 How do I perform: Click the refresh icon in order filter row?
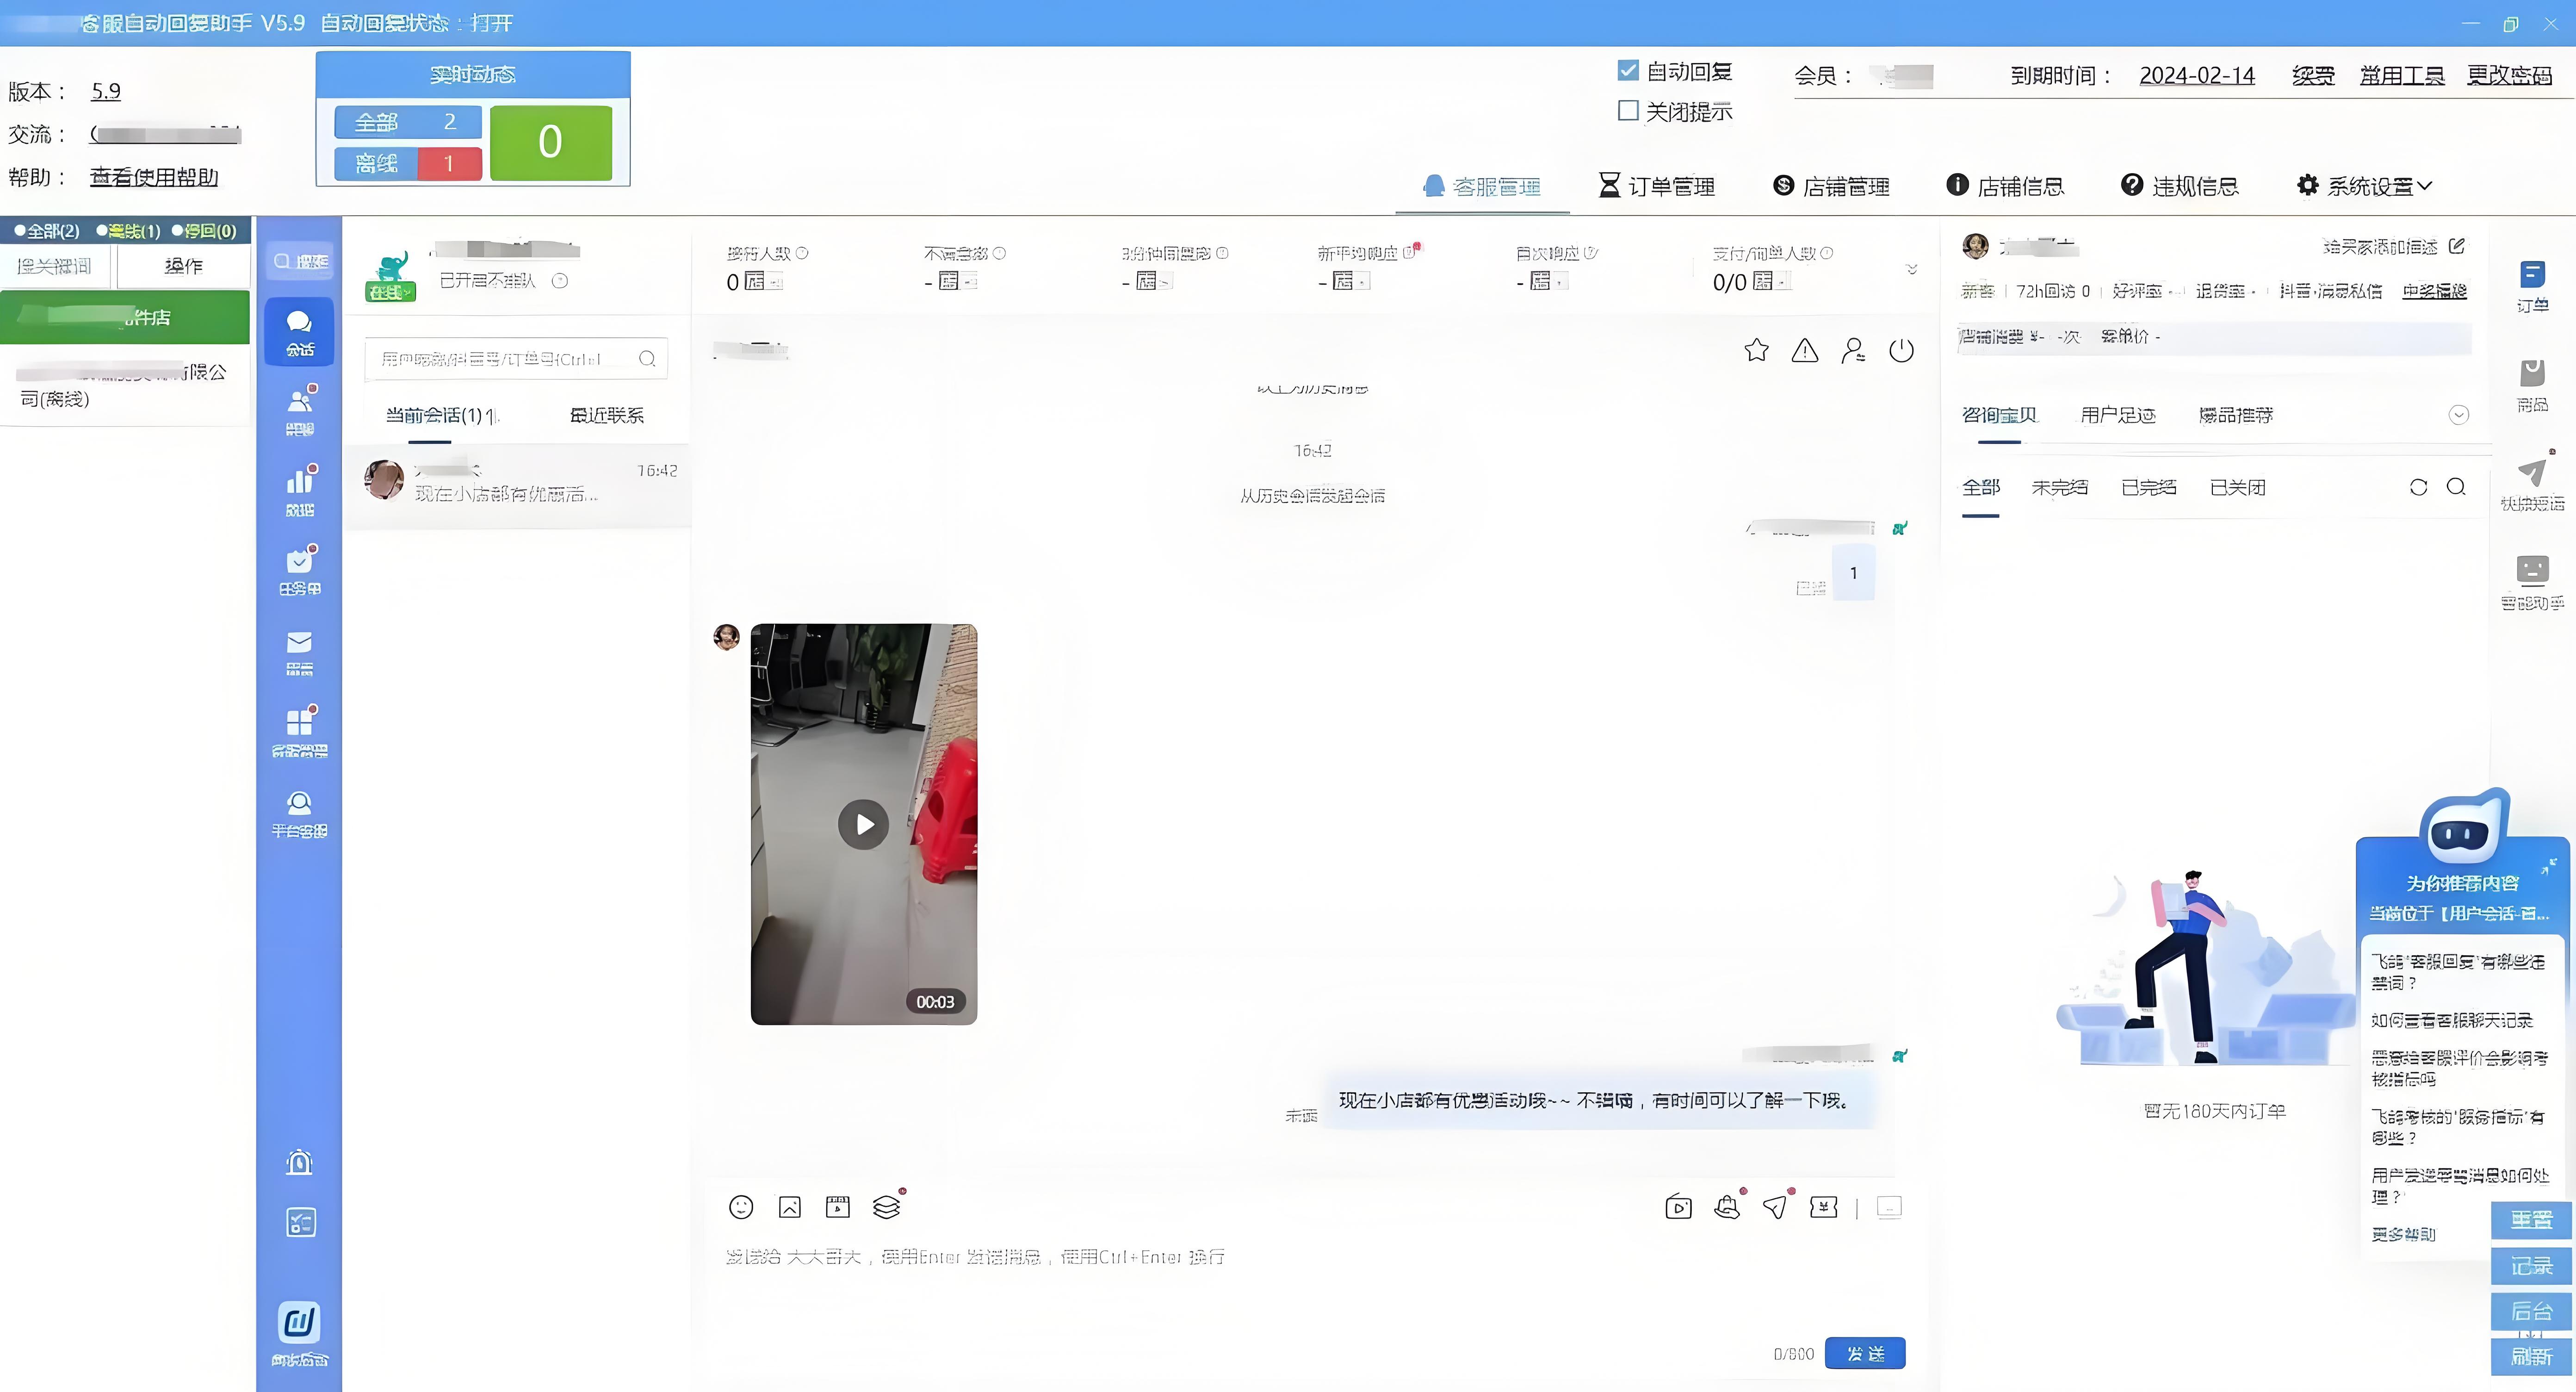pyautogui.click(x=2418, y=487)
